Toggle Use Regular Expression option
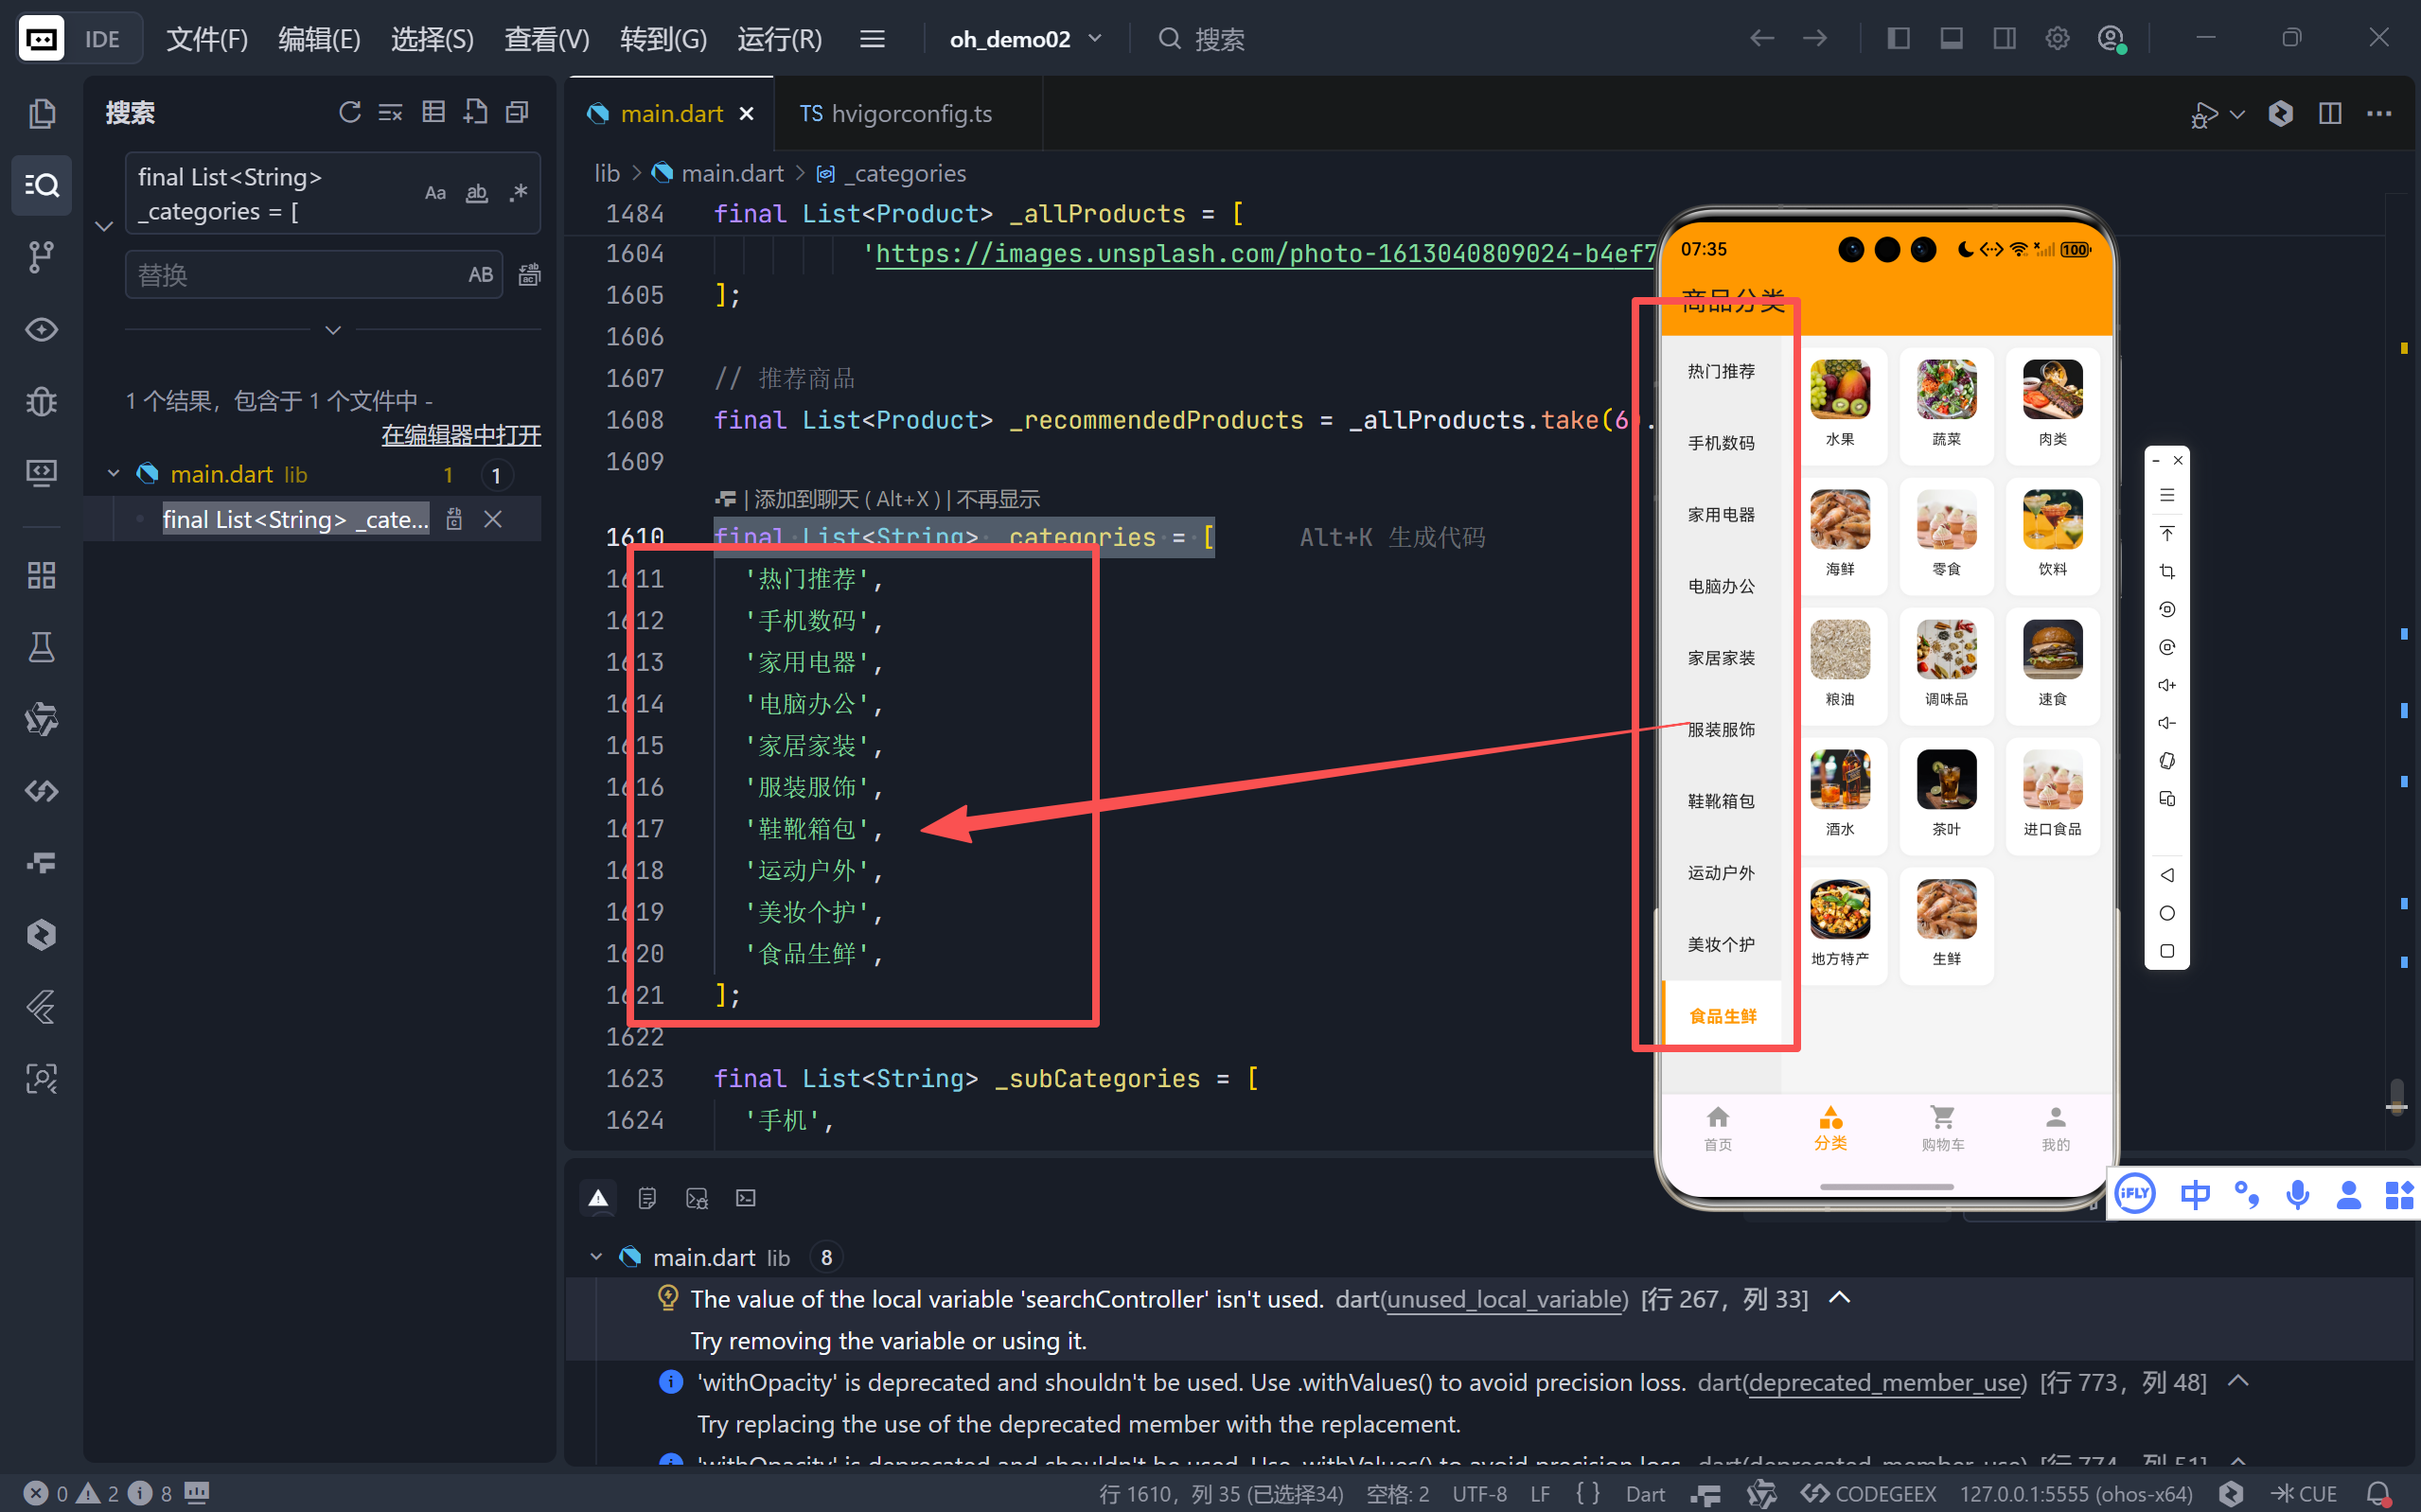This screenshot has width=2421, height=1512. [518, 193]
